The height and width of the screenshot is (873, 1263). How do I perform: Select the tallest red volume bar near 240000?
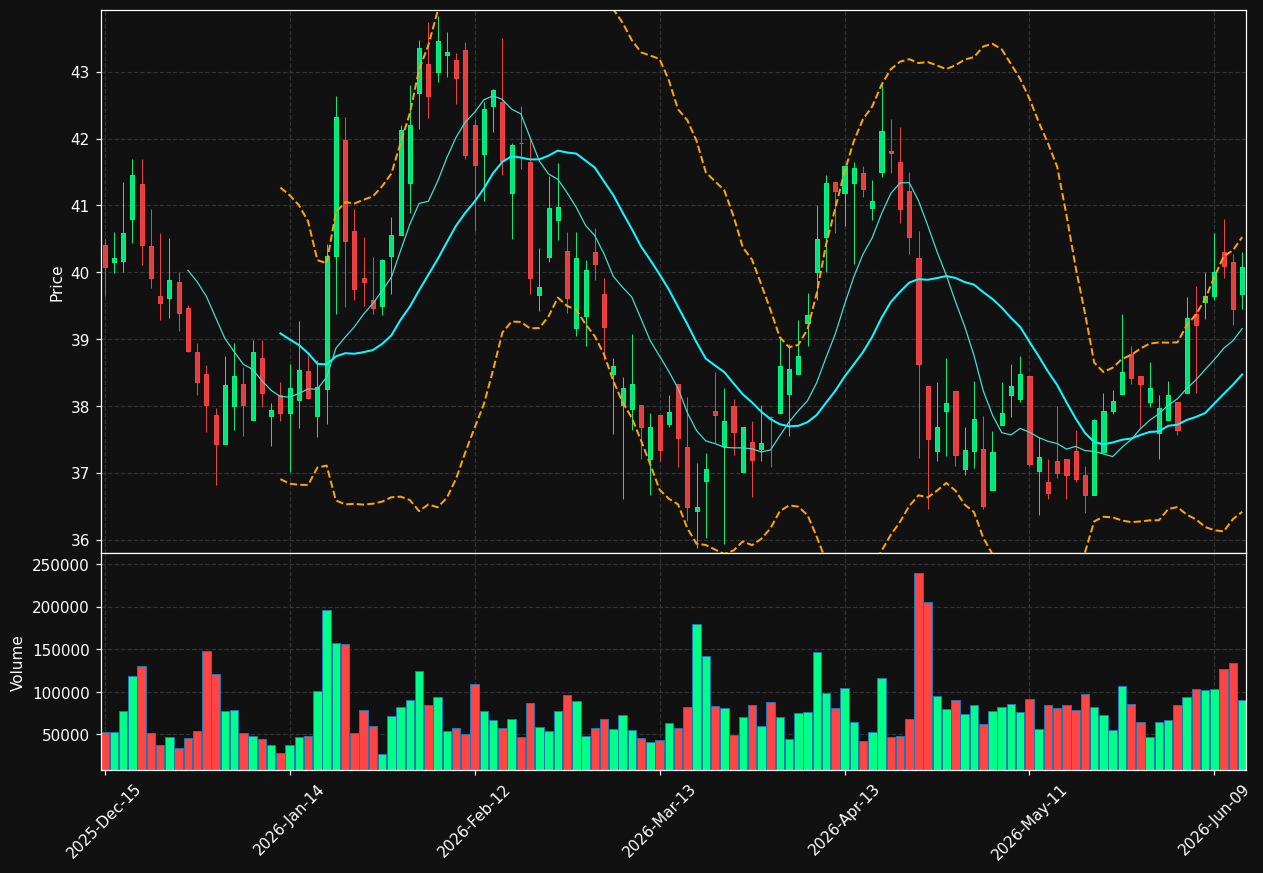[919, 671]
